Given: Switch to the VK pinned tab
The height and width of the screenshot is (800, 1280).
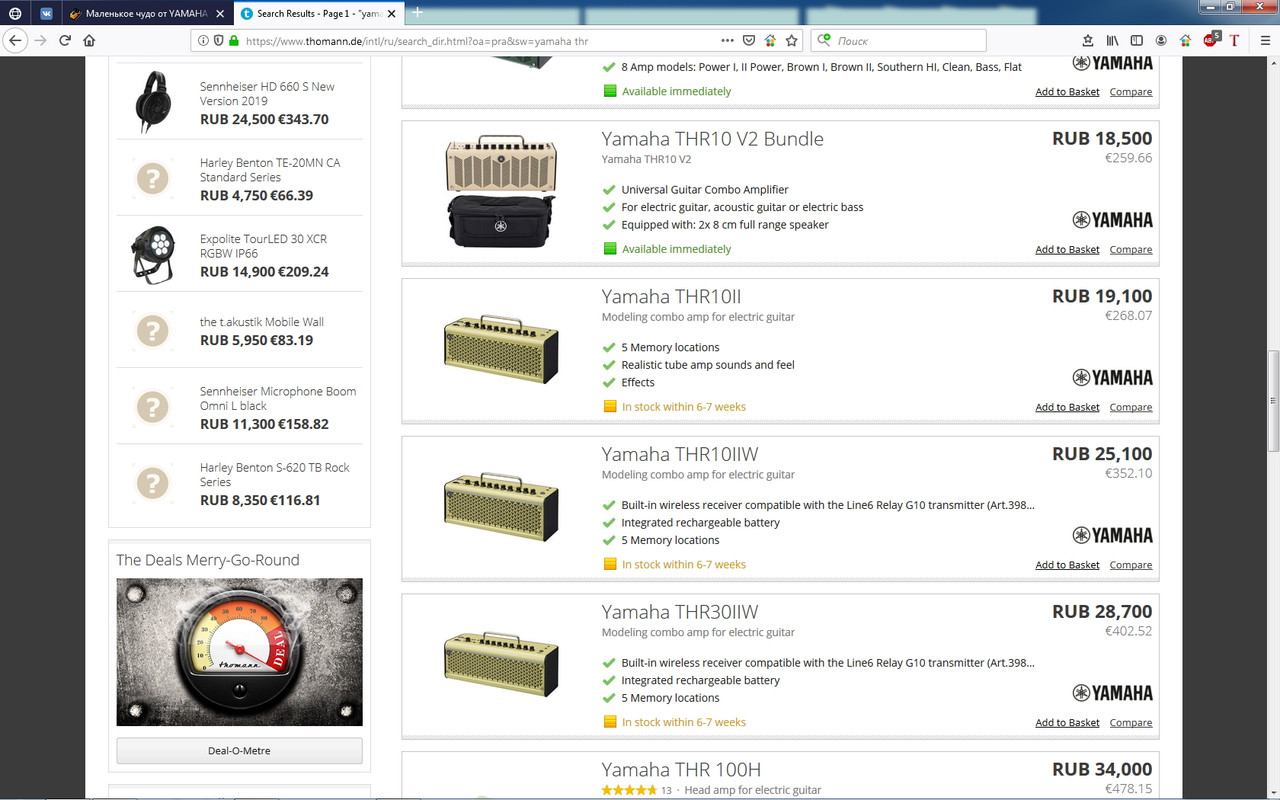Looking at the screenshot, I should 46,13.
